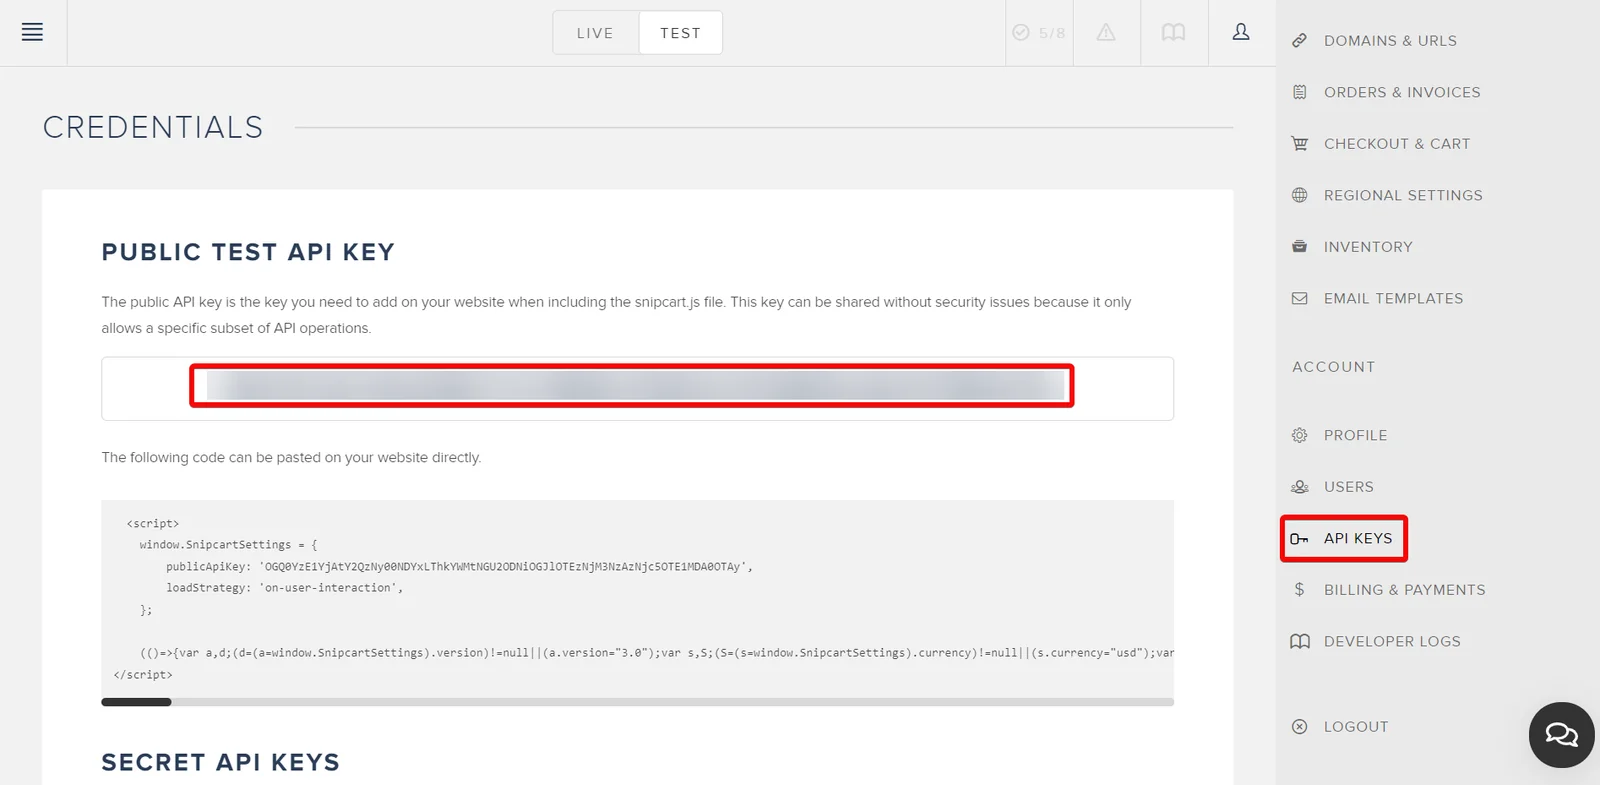Screen dimensions: 1600x785
Task: Click the code block horizontal scrollbar
Action: point(637,702)
